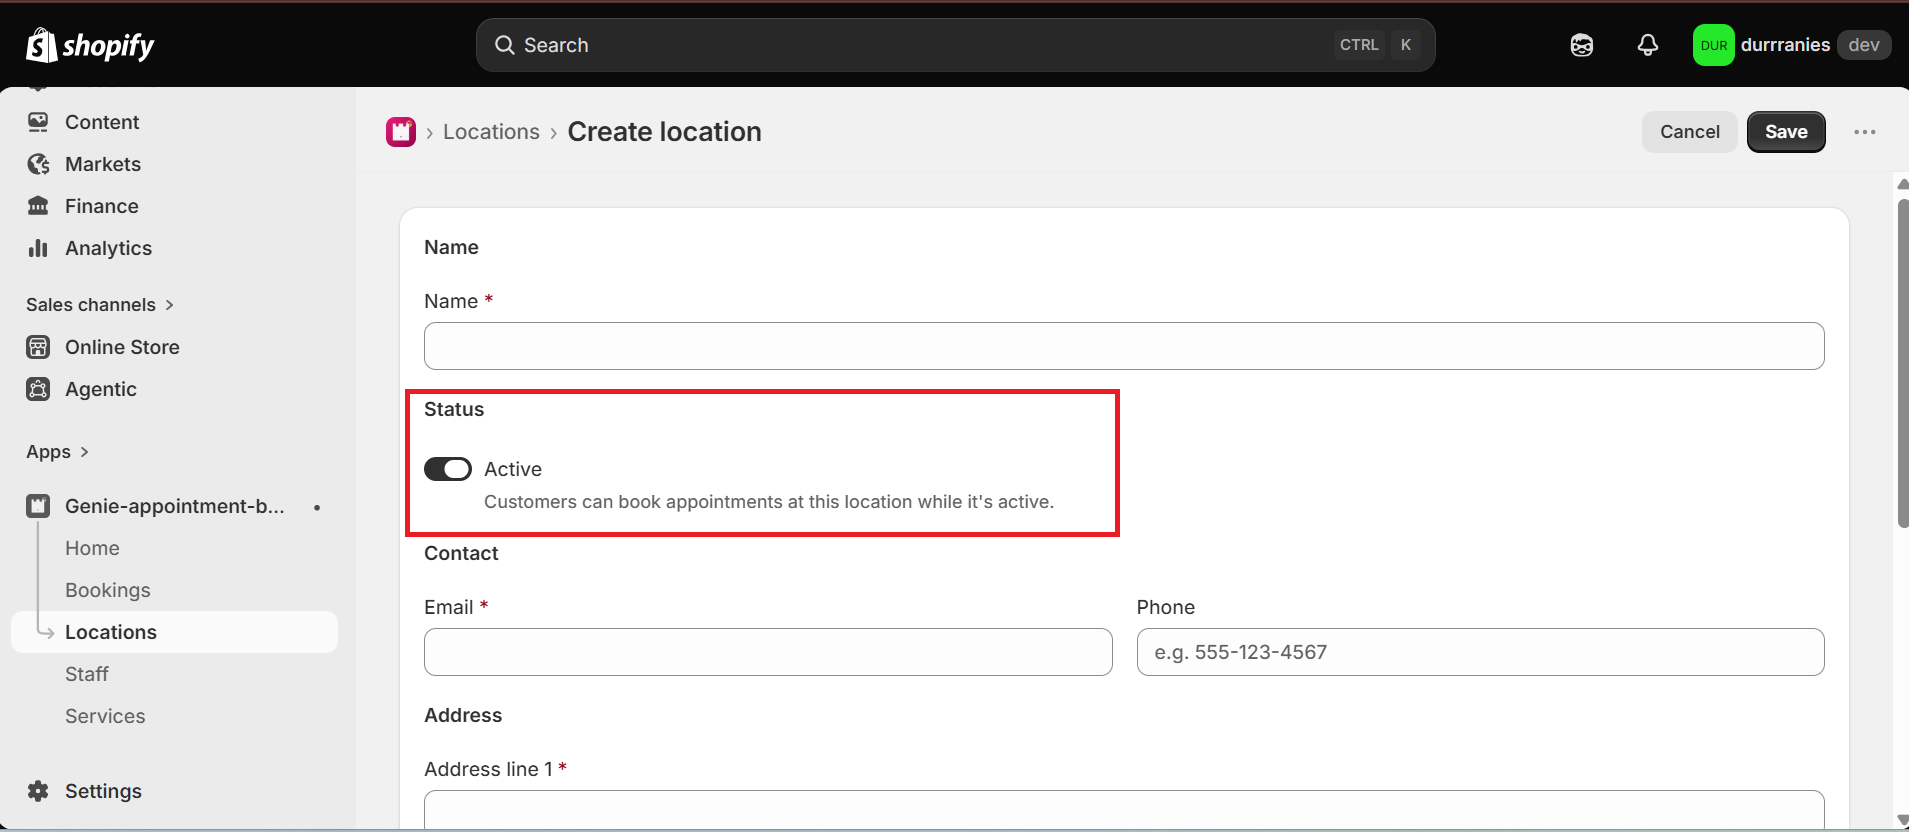This screenshot has width=1909, height=832.
Task: Click the Settings gear icon
Action: (x=38, y=791)
